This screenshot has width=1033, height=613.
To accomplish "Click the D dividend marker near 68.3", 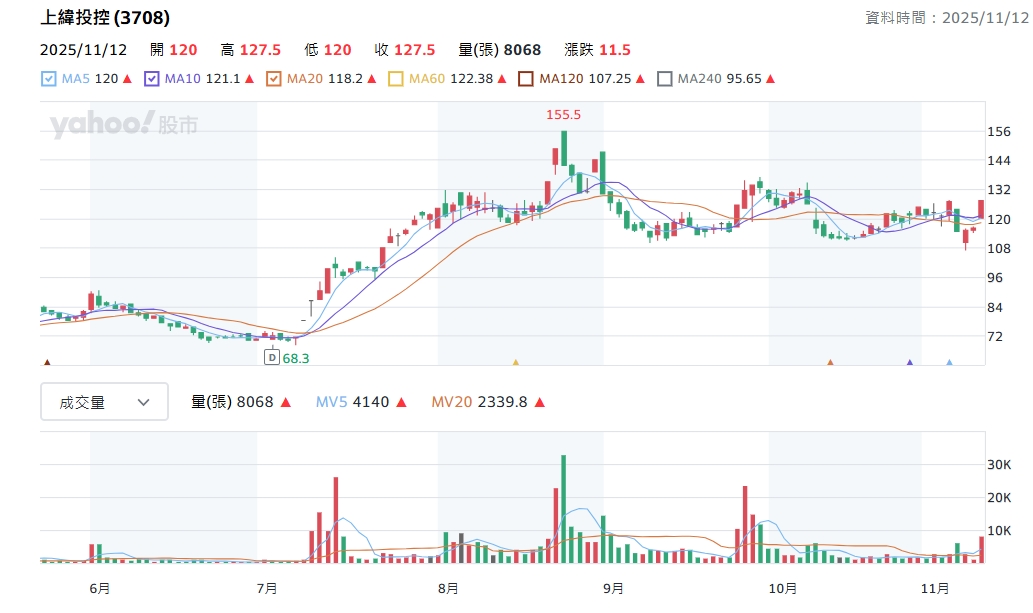I will click(x=271, y=357).
